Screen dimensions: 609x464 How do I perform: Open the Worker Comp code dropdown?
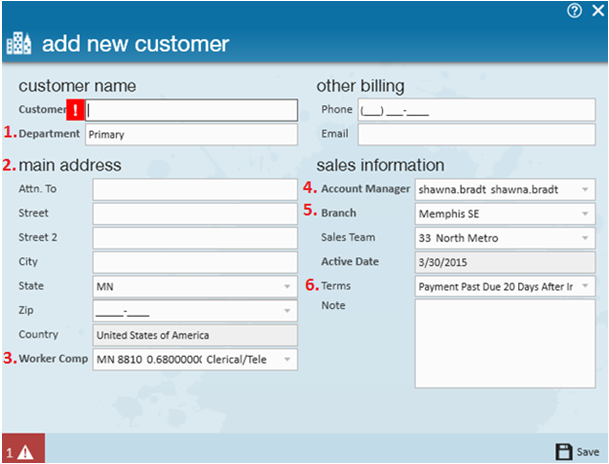195,360
